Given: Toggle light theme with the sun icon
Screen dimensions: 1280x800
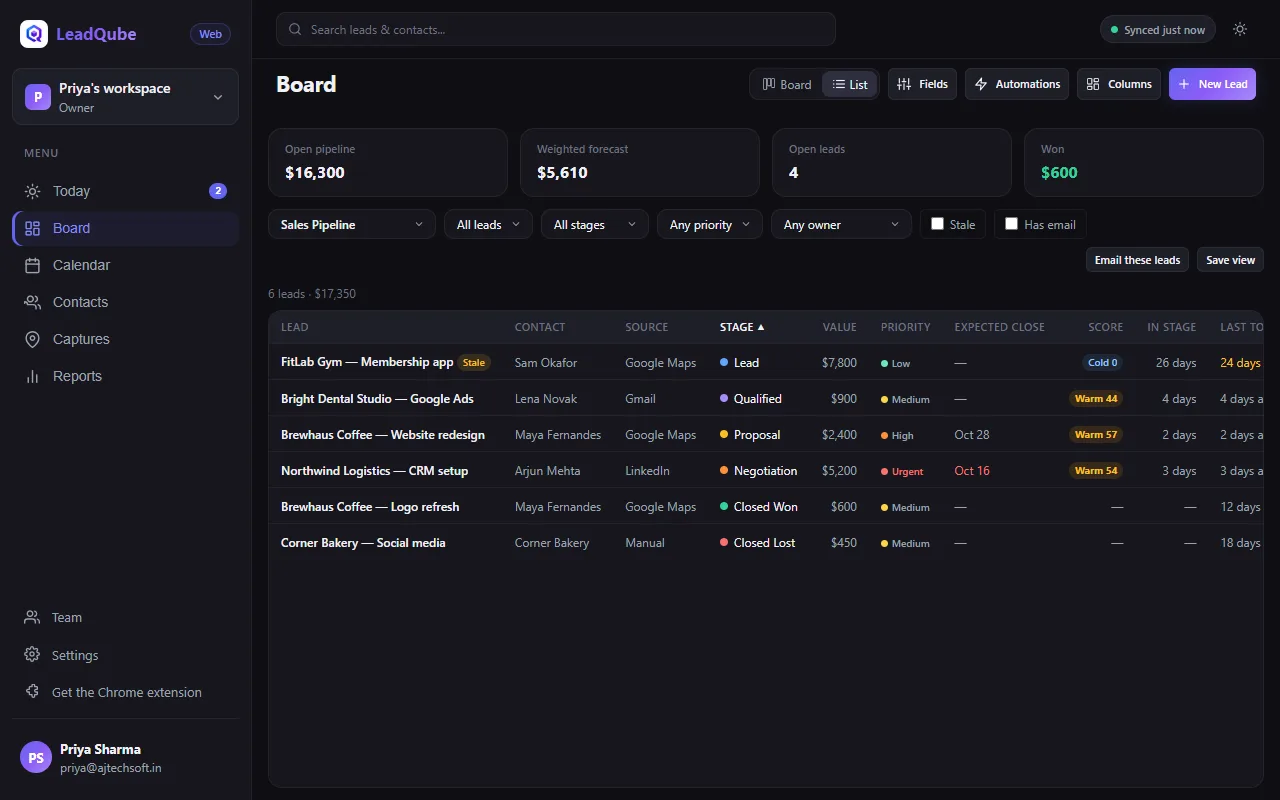Looking at the screenshot, I should pos(1240,29).
